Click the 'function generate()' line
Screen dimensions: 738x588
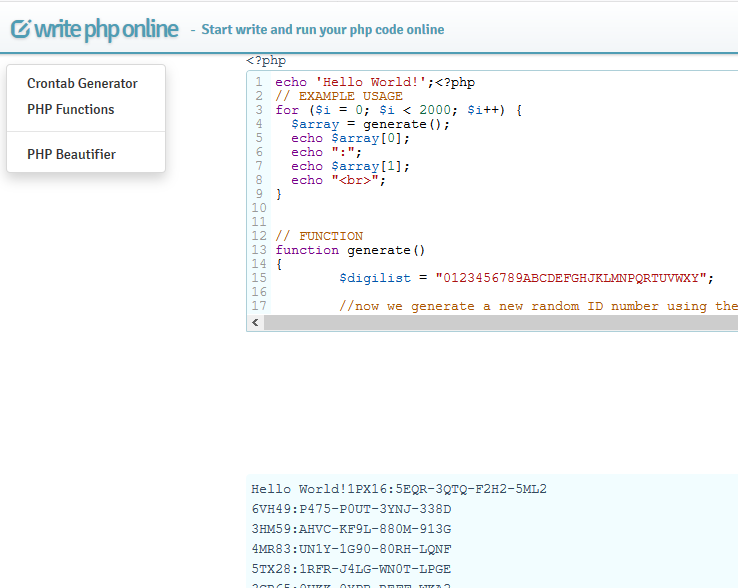point(350,250)
